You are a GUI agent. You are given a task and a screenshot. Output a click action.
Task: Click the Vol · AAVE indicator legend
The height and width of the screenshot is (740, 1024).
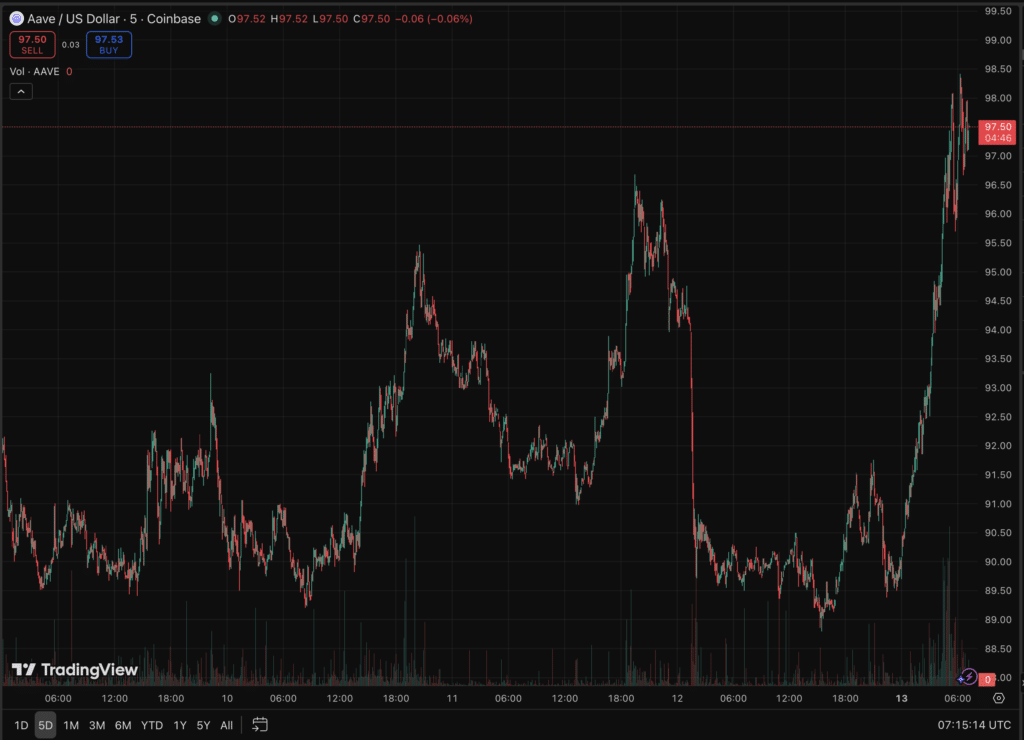pos(35,71)
